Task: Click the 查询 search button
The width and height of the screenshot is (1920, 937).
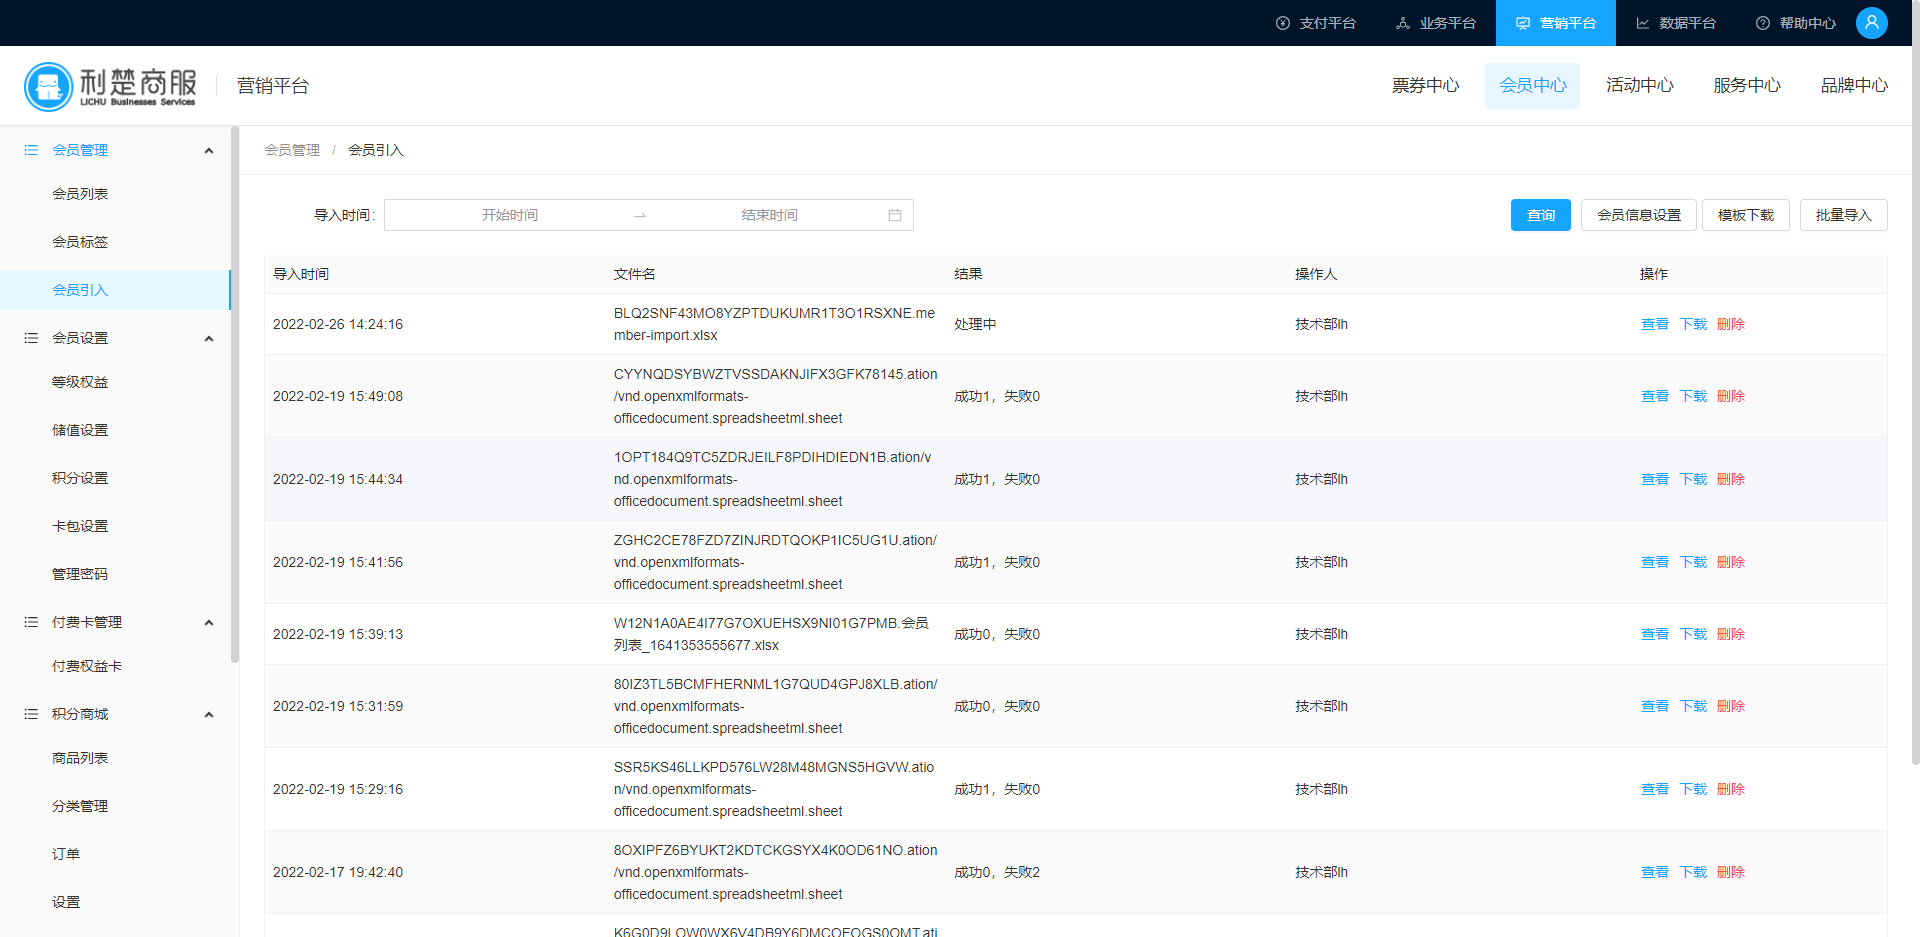Action: (1540, 215)
